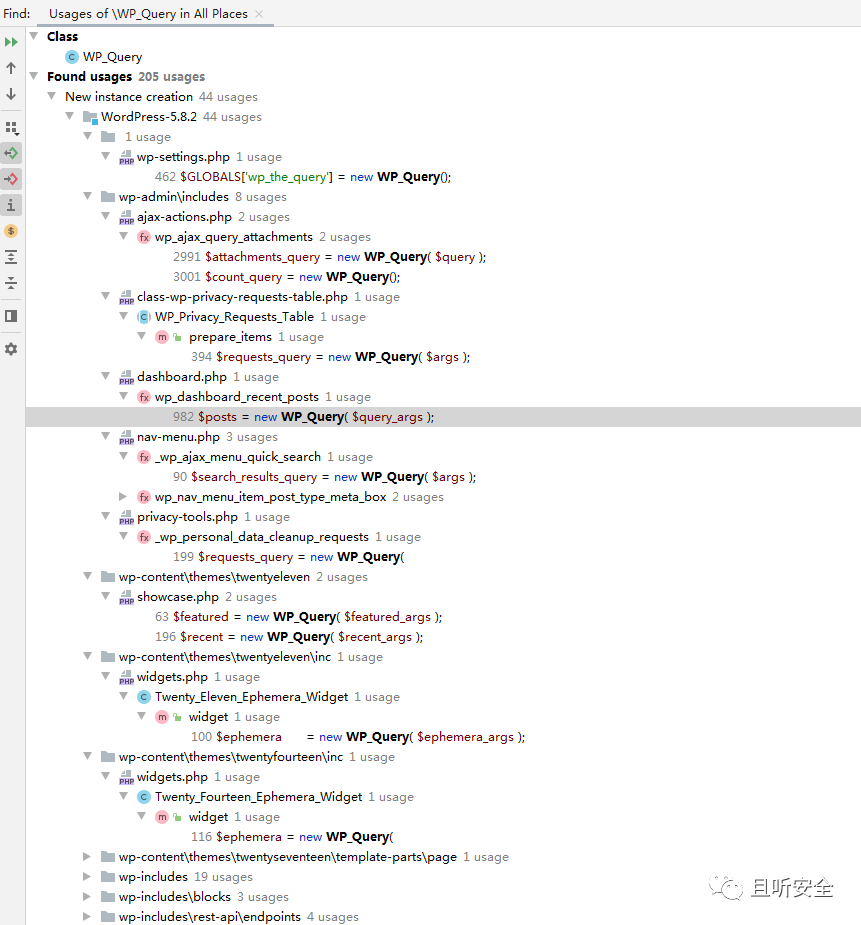The width and height of the screenshot is (861, 925).
Task: Click PHP file icon of privacy-tools.php
Action: (x=126, y=518)
